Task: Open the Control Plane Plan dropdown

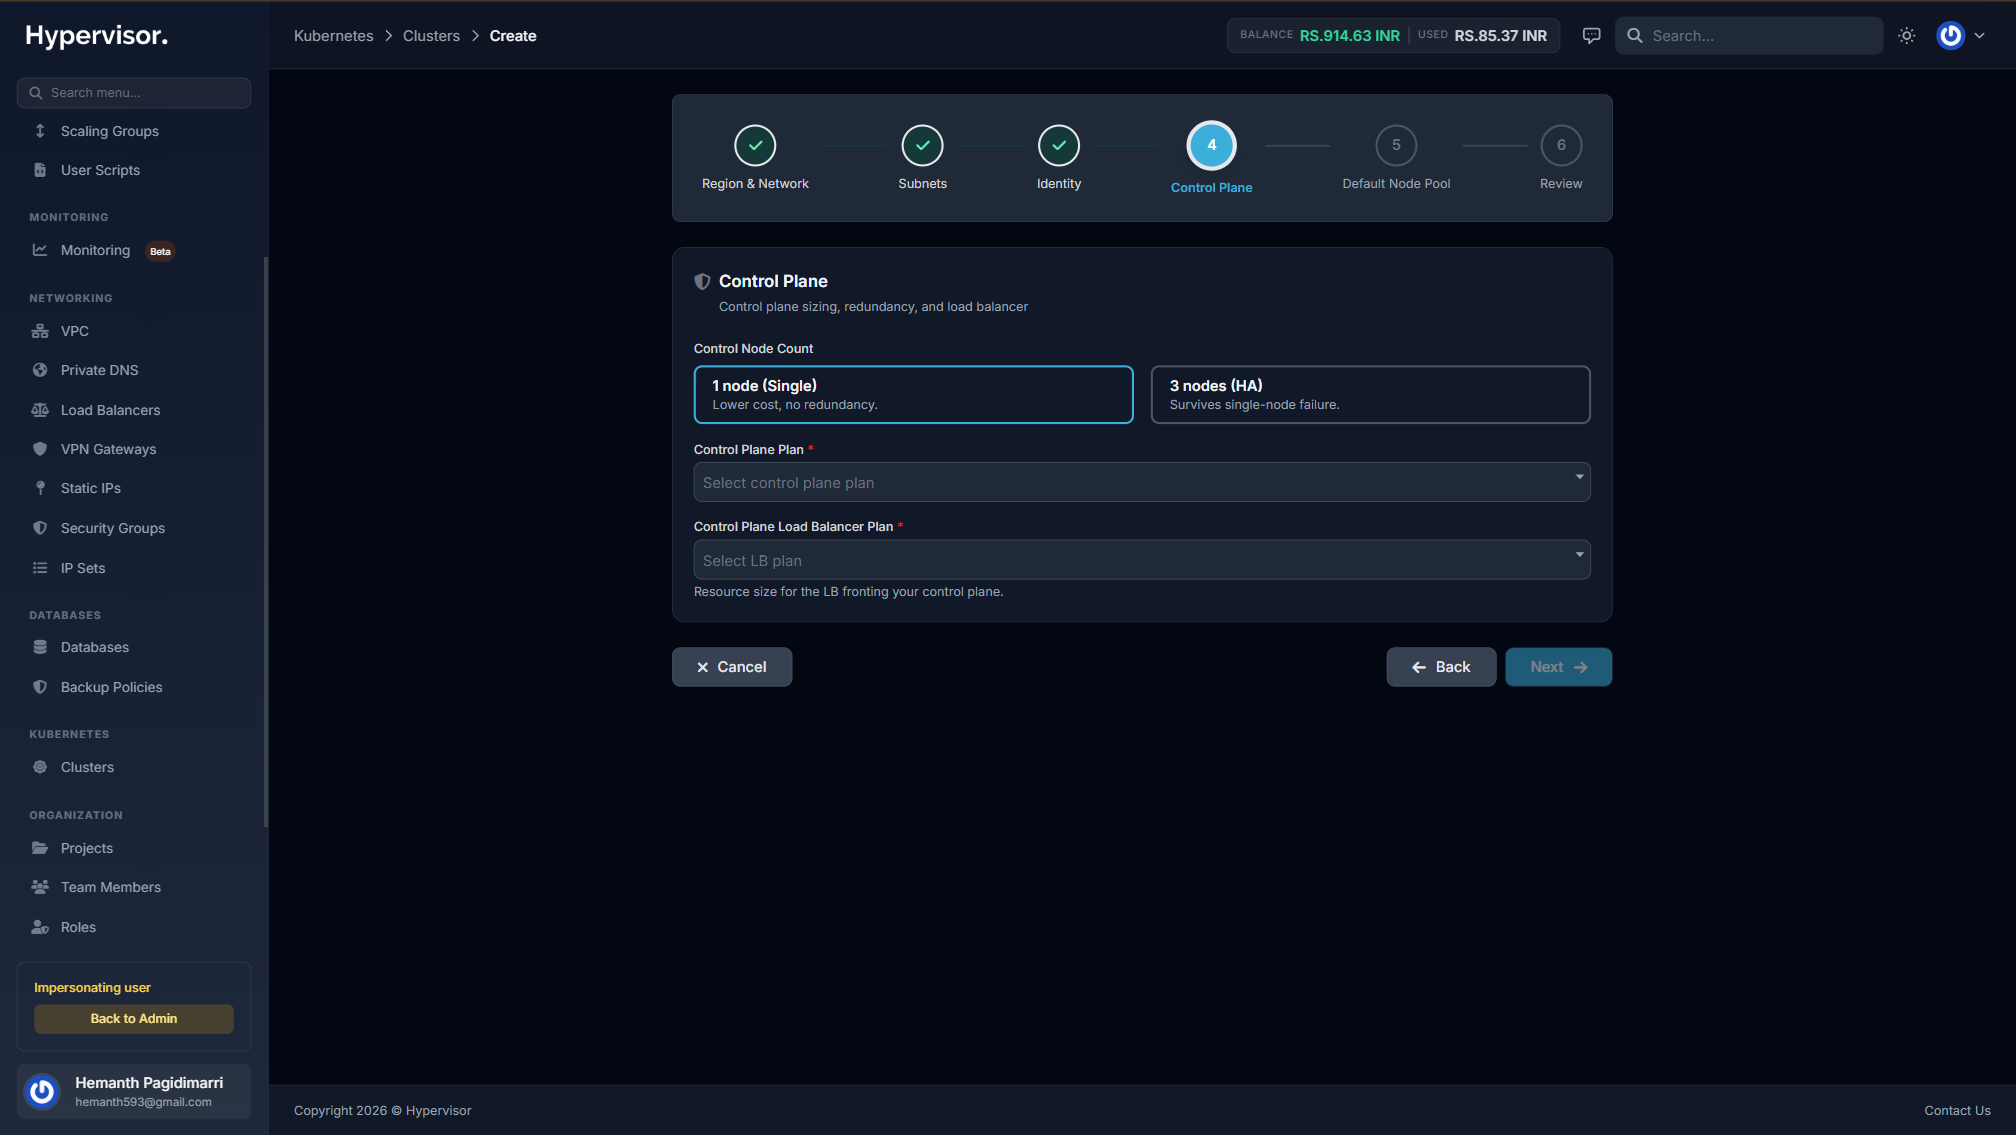Action: coord(1141,482)
